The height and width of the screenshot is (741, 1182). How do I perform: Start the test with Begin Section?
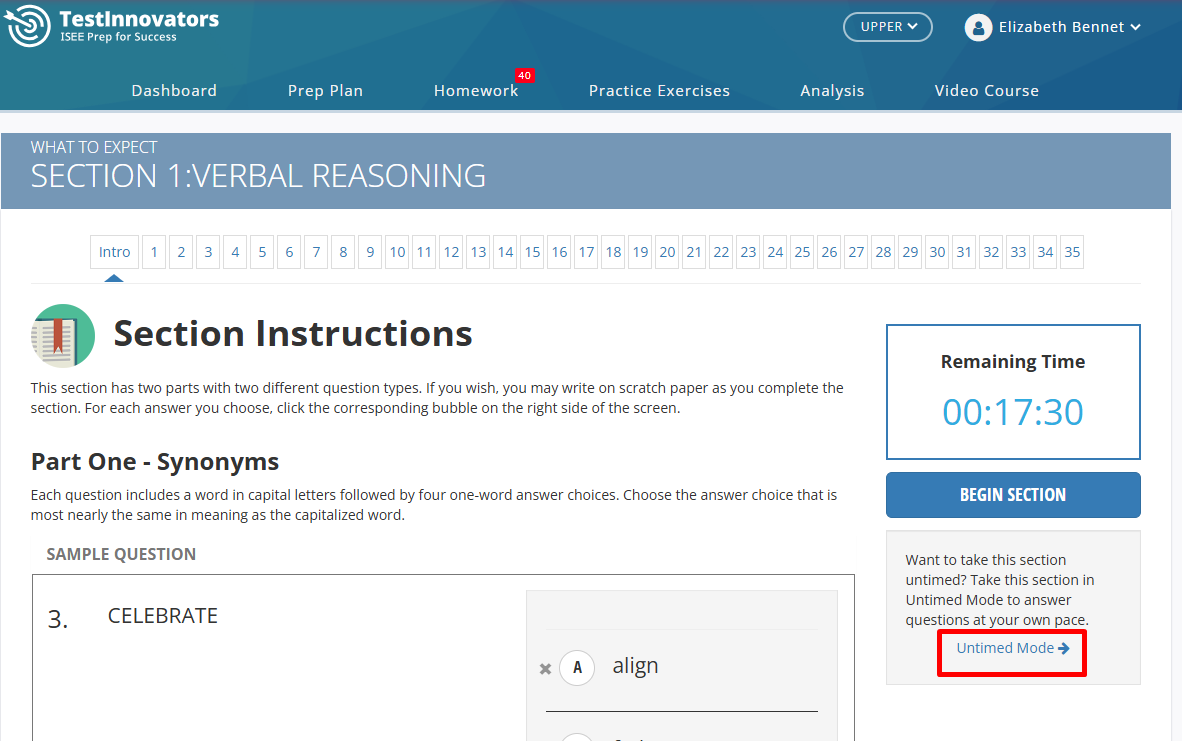point(1012,495)
